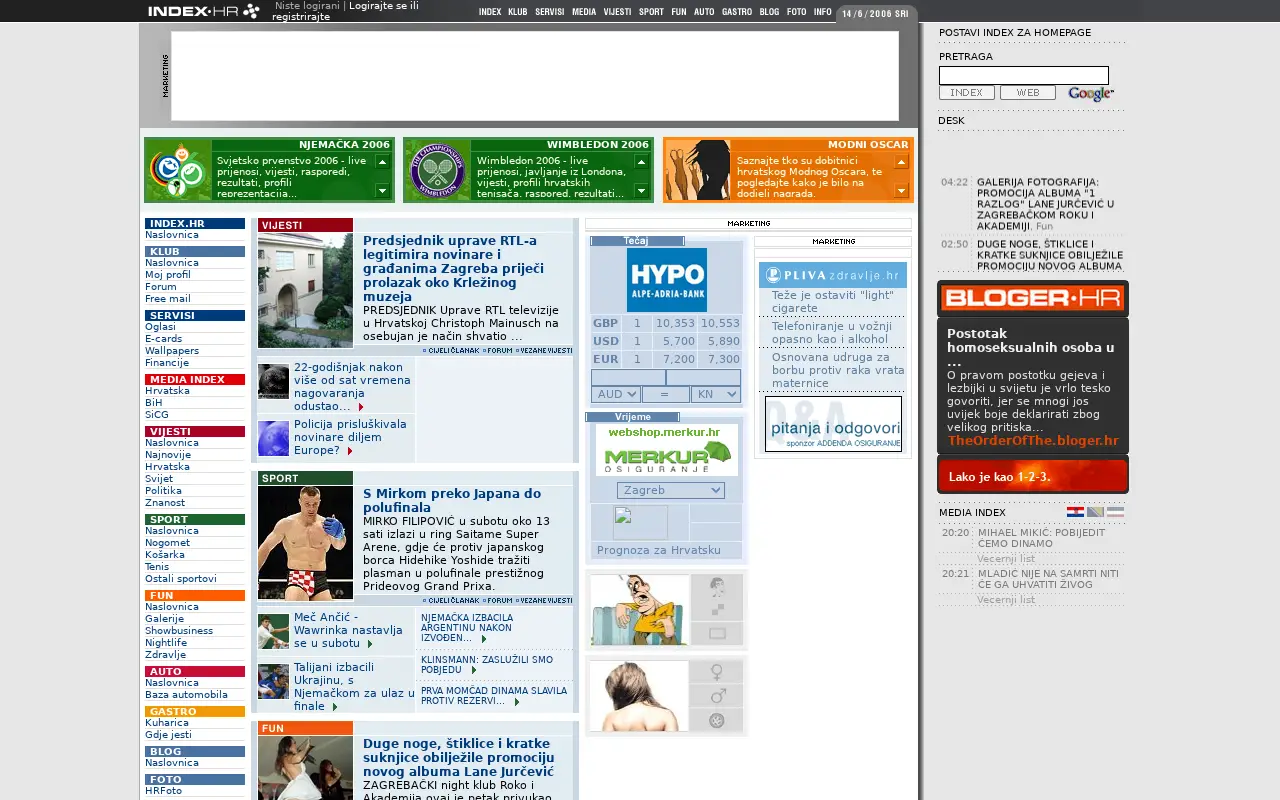The image size is (1280, 800).
Task: Open the Krleža museum building photo
Action: pyautogui.click(x=305, y=290)
